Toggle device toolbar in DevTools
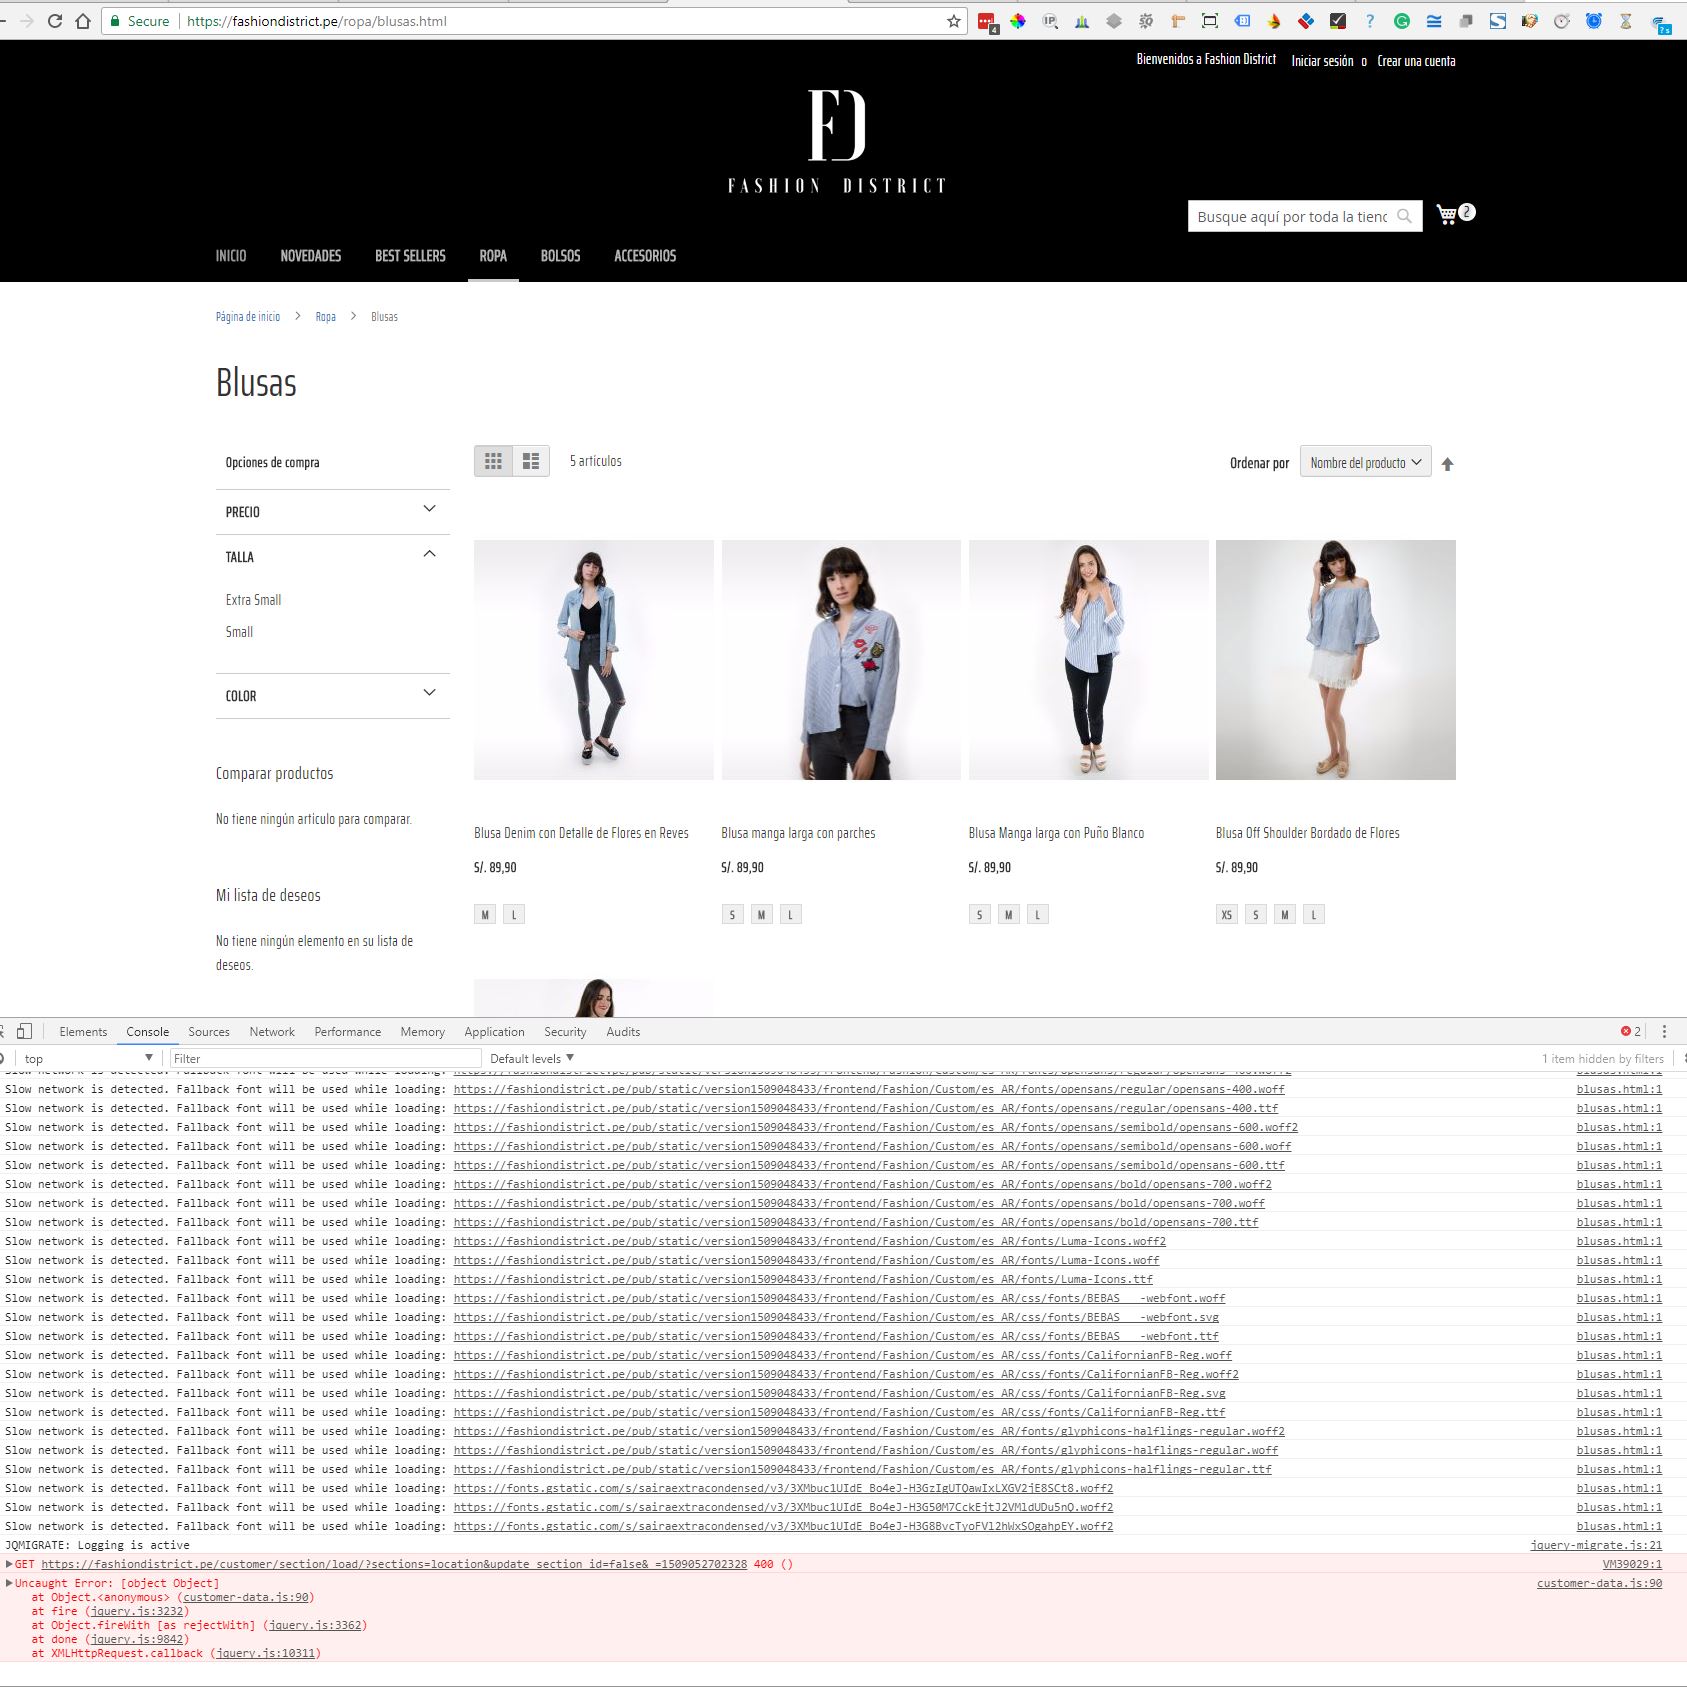 click(24, 1031)
